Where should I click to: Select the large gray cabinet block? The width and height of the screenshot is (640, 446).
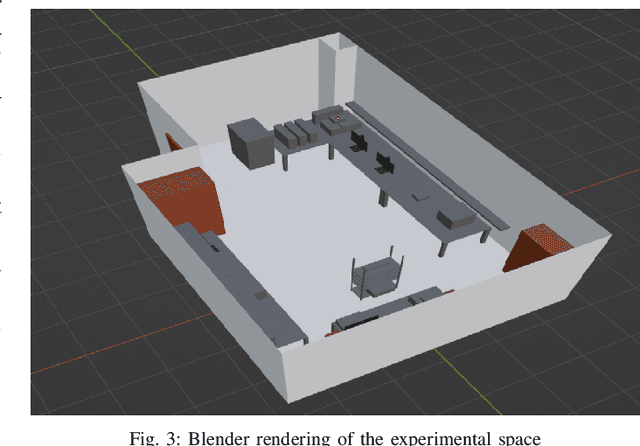[250, 143]
